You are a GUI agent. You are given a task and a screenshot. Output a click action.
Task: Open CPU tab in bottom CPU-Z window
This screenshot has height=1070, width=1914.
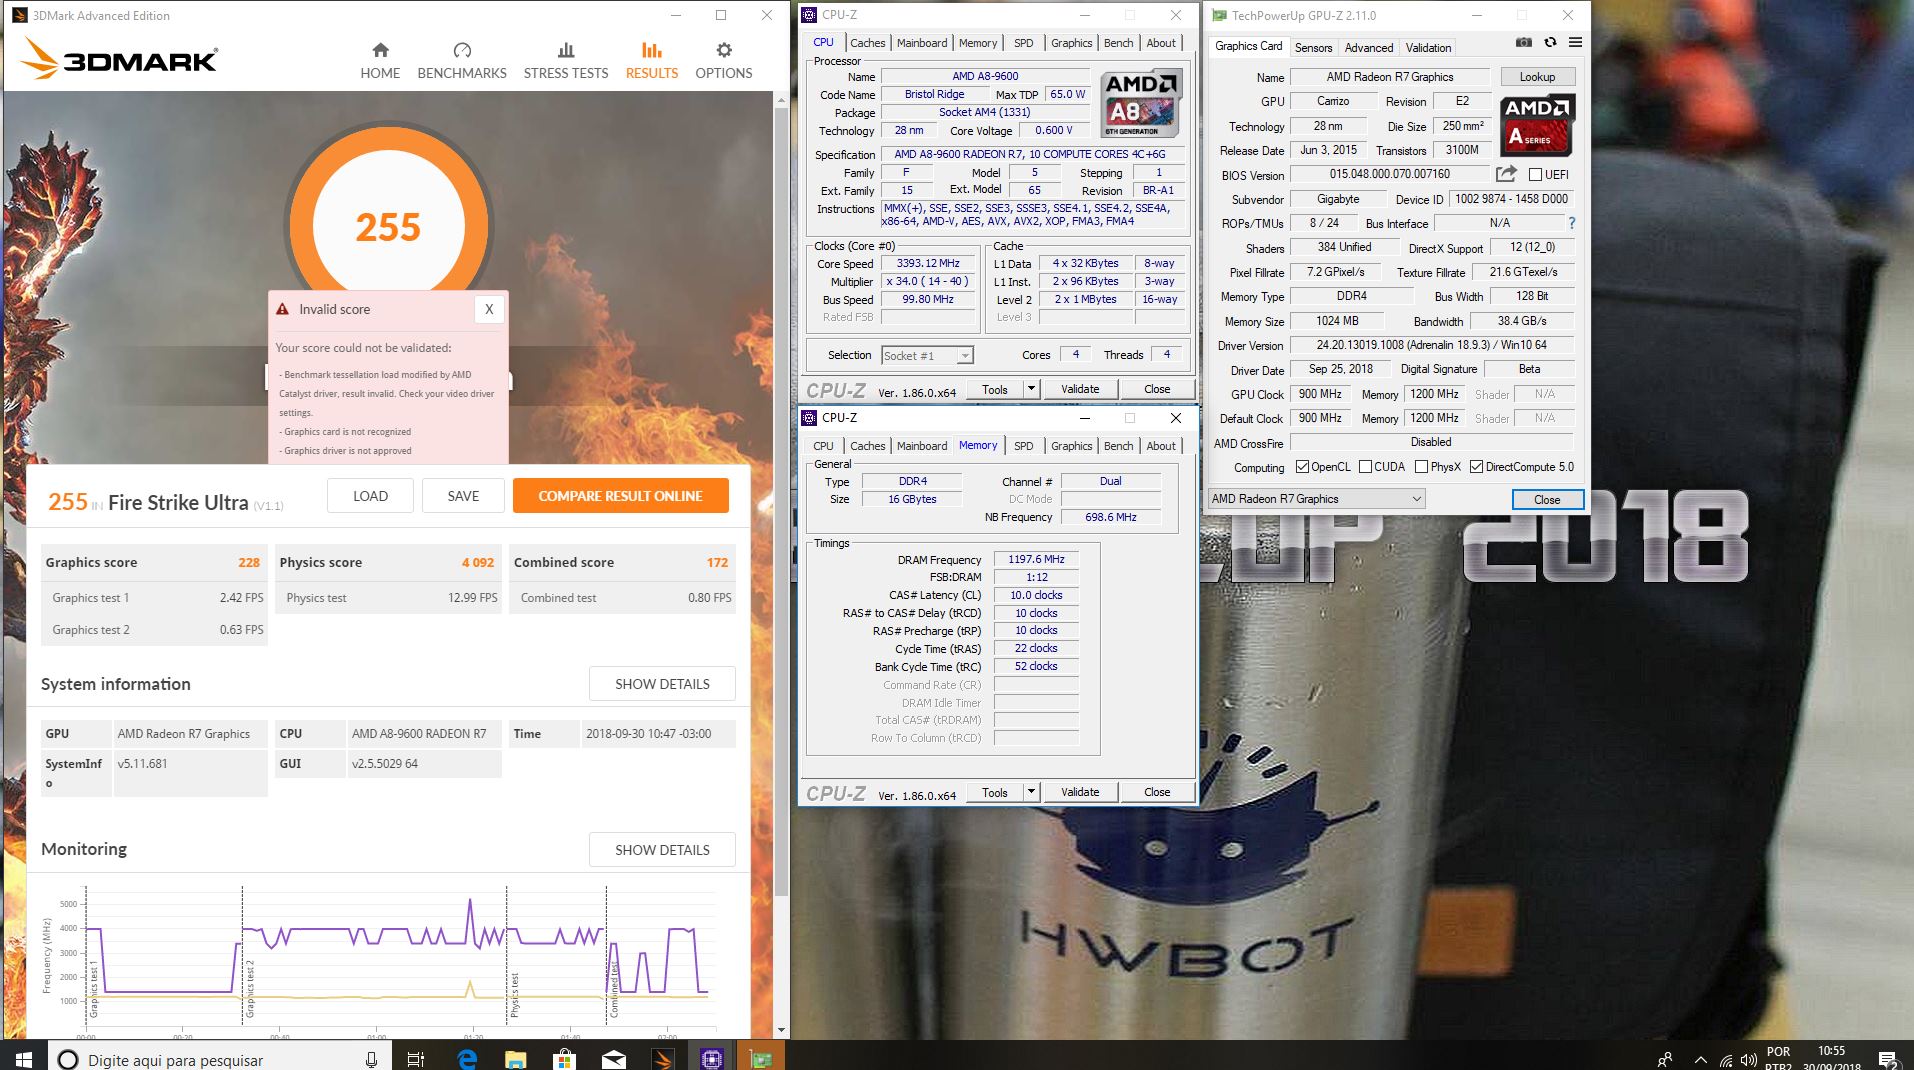click(823, 446)
